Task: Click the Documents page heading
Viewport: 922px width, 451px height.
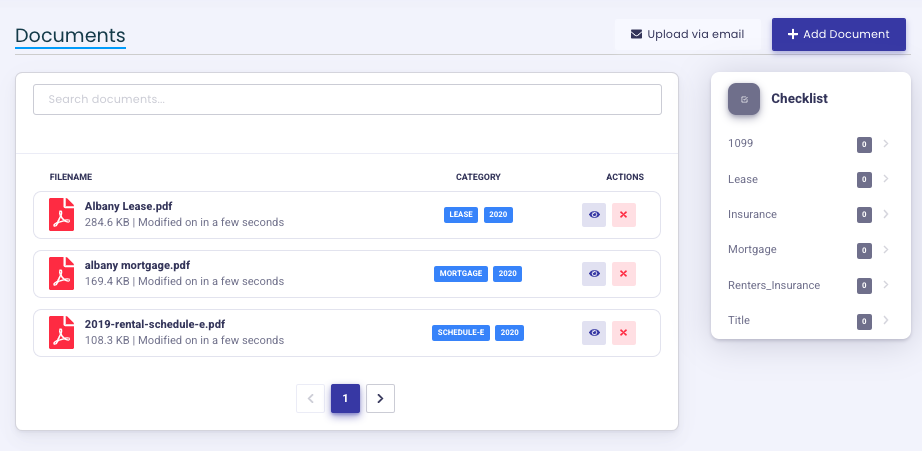Action: point(71,36)
